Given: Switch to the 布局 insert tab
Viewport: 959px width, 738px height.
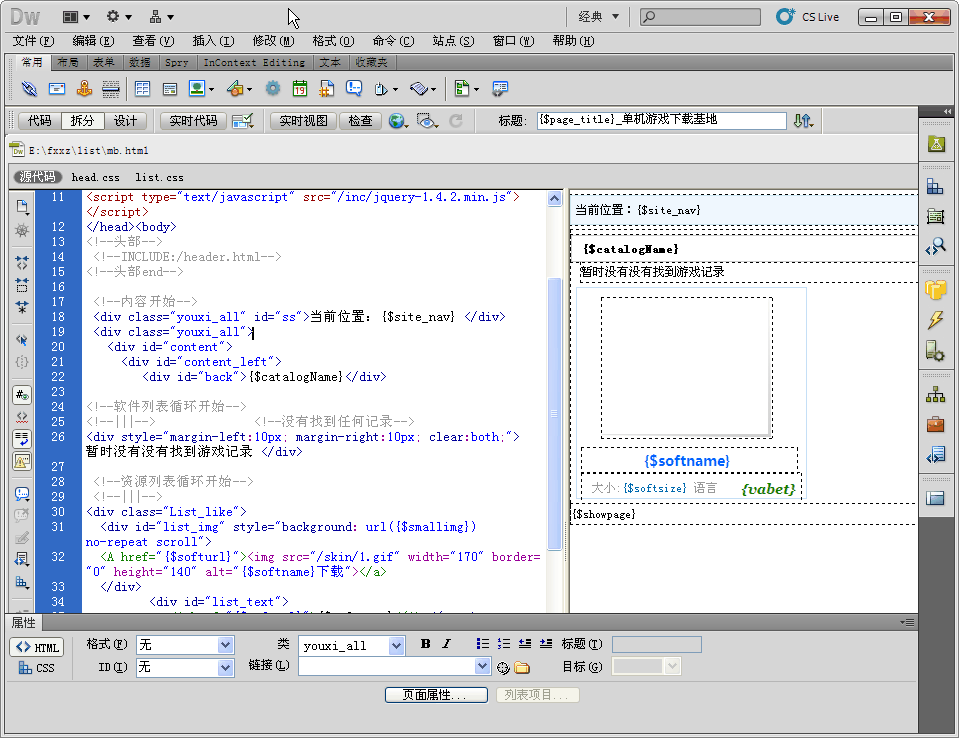Looking at the screenshot, I should click(x=68, y=62).
